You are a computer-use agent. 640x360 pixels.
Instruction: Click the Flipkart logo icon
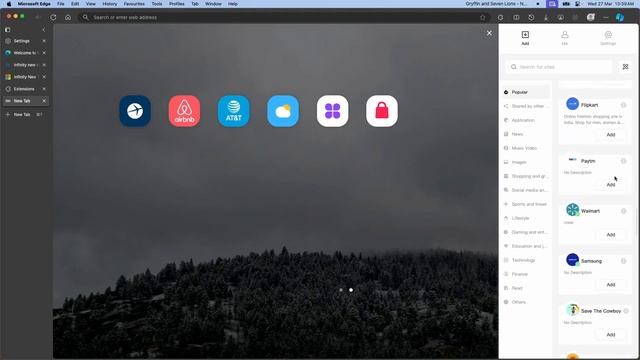(x=572, y=104)
